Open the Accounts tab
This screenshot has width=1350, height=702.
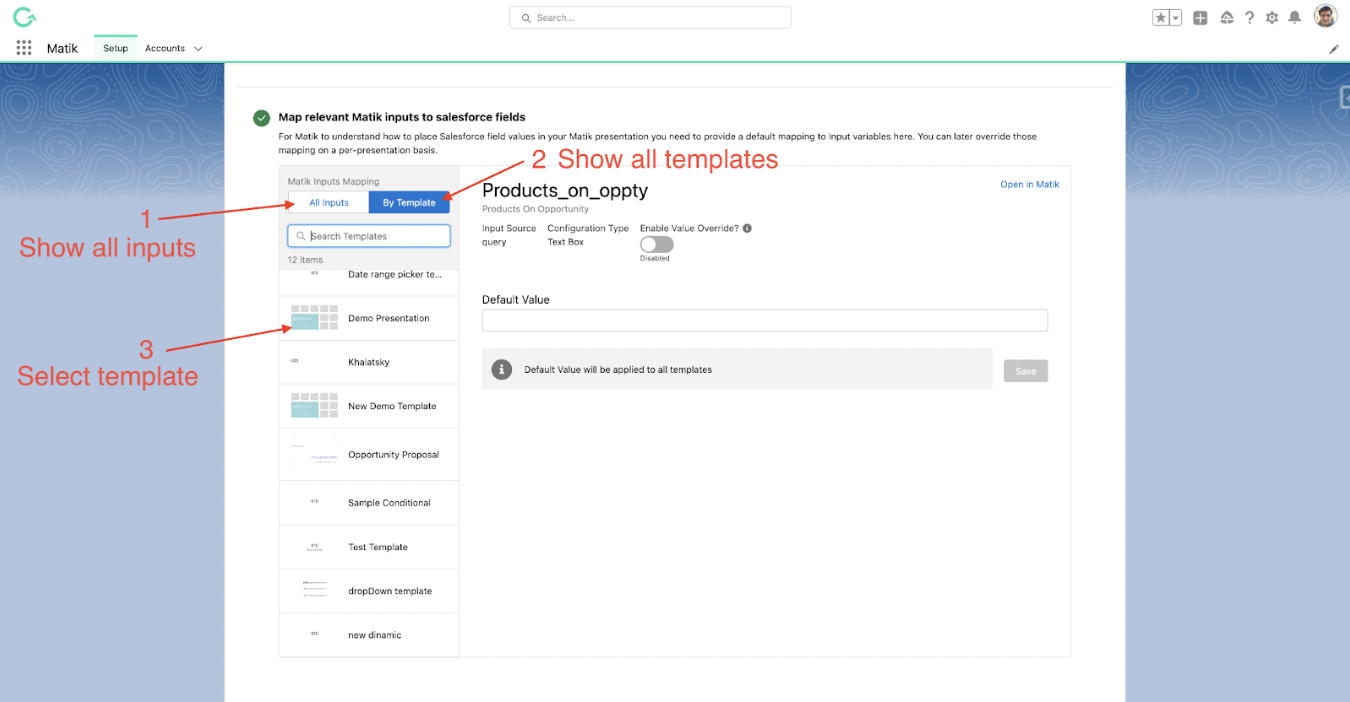tap(165, 48)
